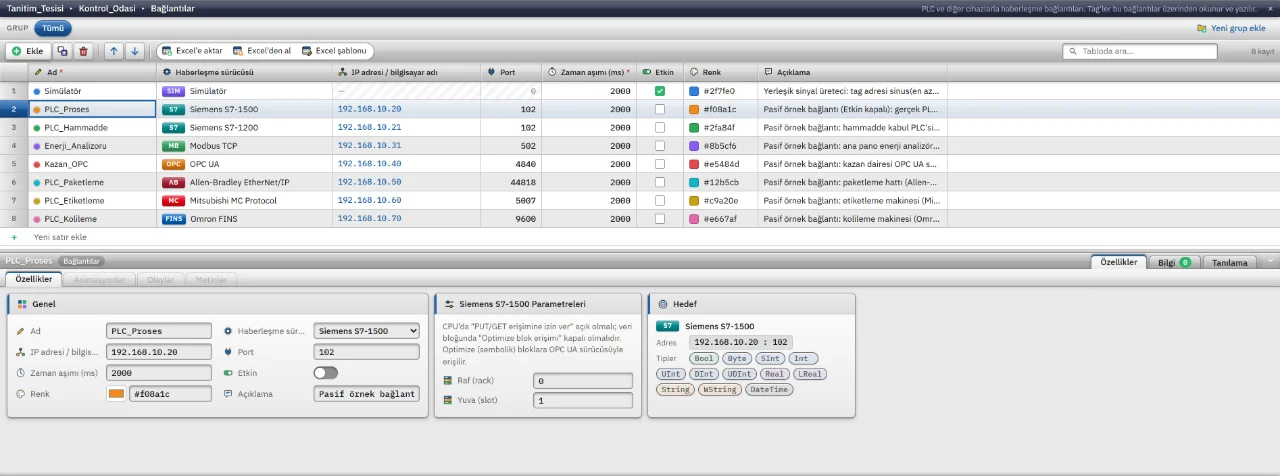Sort by Haberleşme sürücüsü column header

pos(244,72)
